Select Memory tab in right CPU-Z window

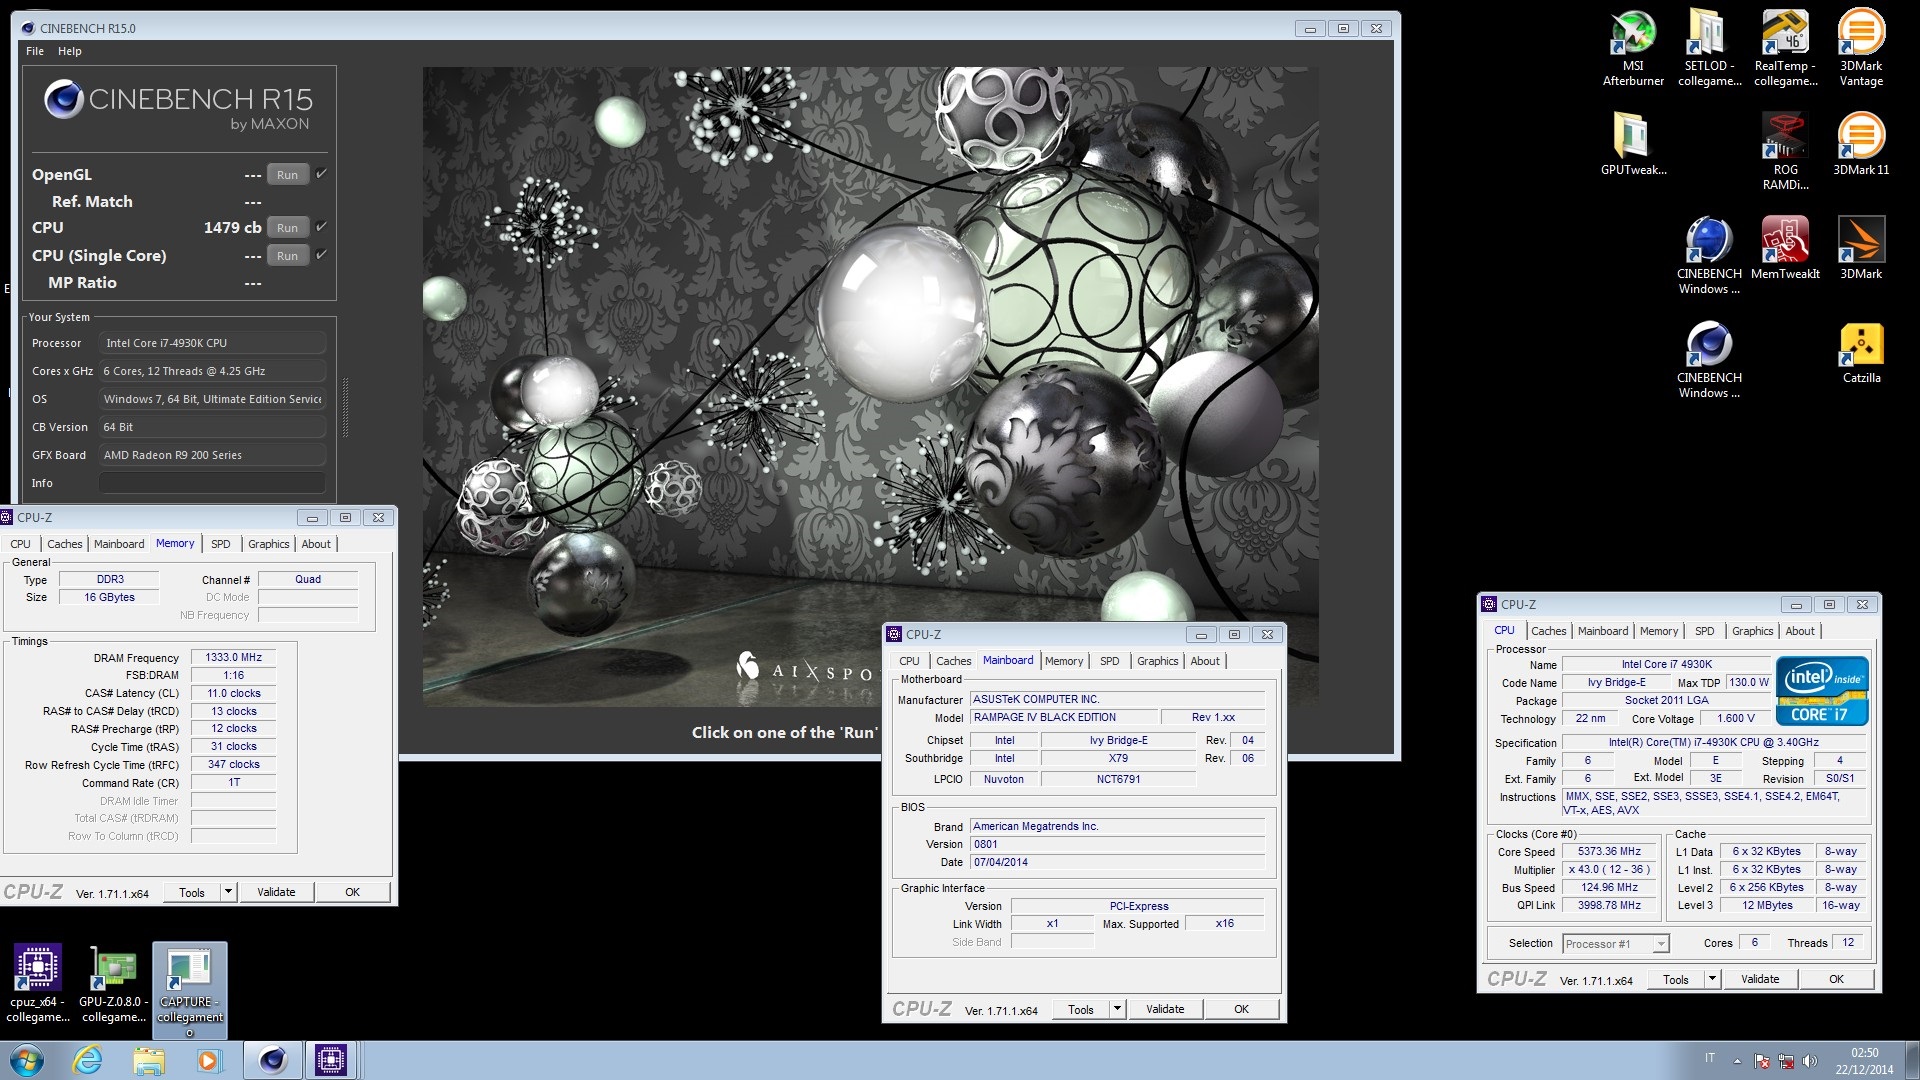[x=1659, y=631]
